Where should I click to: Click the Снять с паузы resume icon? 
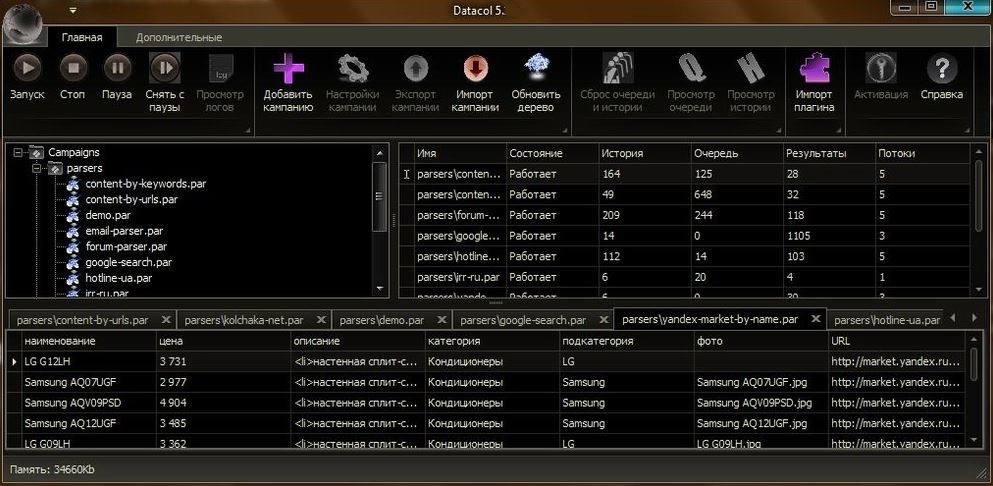[x=164, y=68]
